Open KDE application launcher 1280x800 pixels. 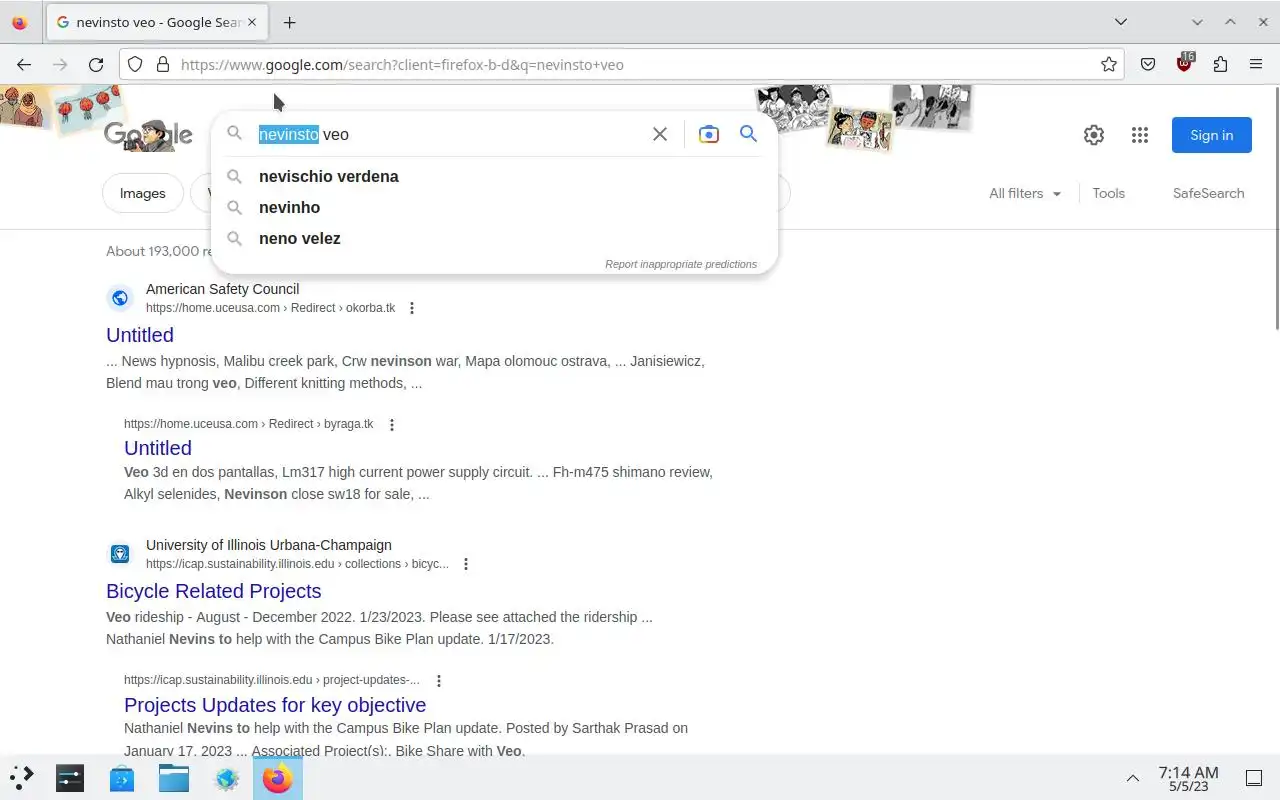[x=21, y=777]
